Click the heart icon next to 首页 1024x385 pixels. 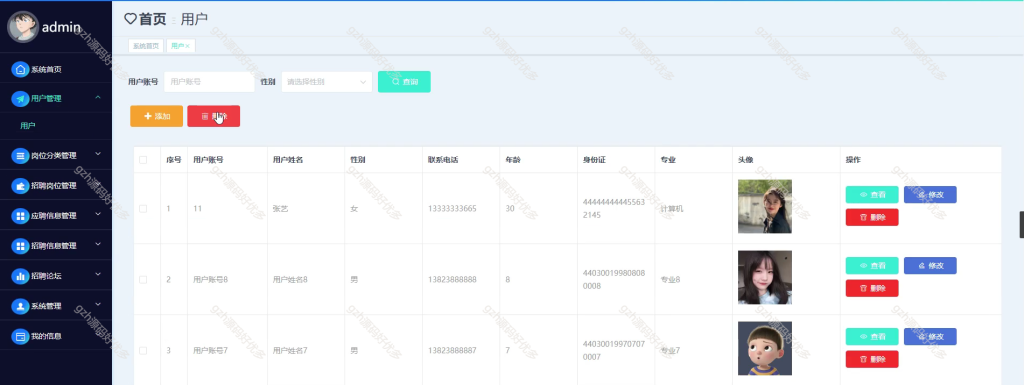(131, 19)
